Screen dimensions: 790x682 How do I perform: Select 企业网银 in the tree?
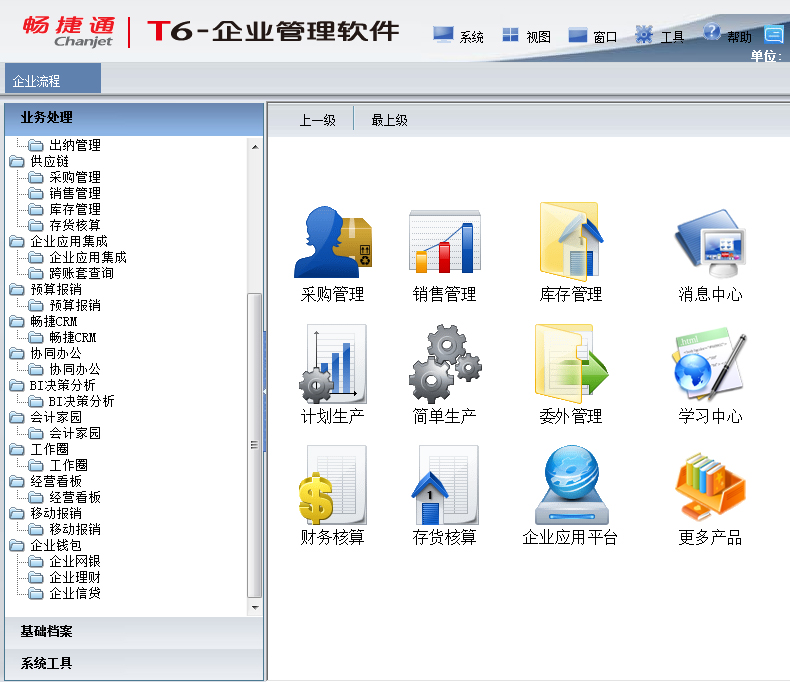pos(75,561)
